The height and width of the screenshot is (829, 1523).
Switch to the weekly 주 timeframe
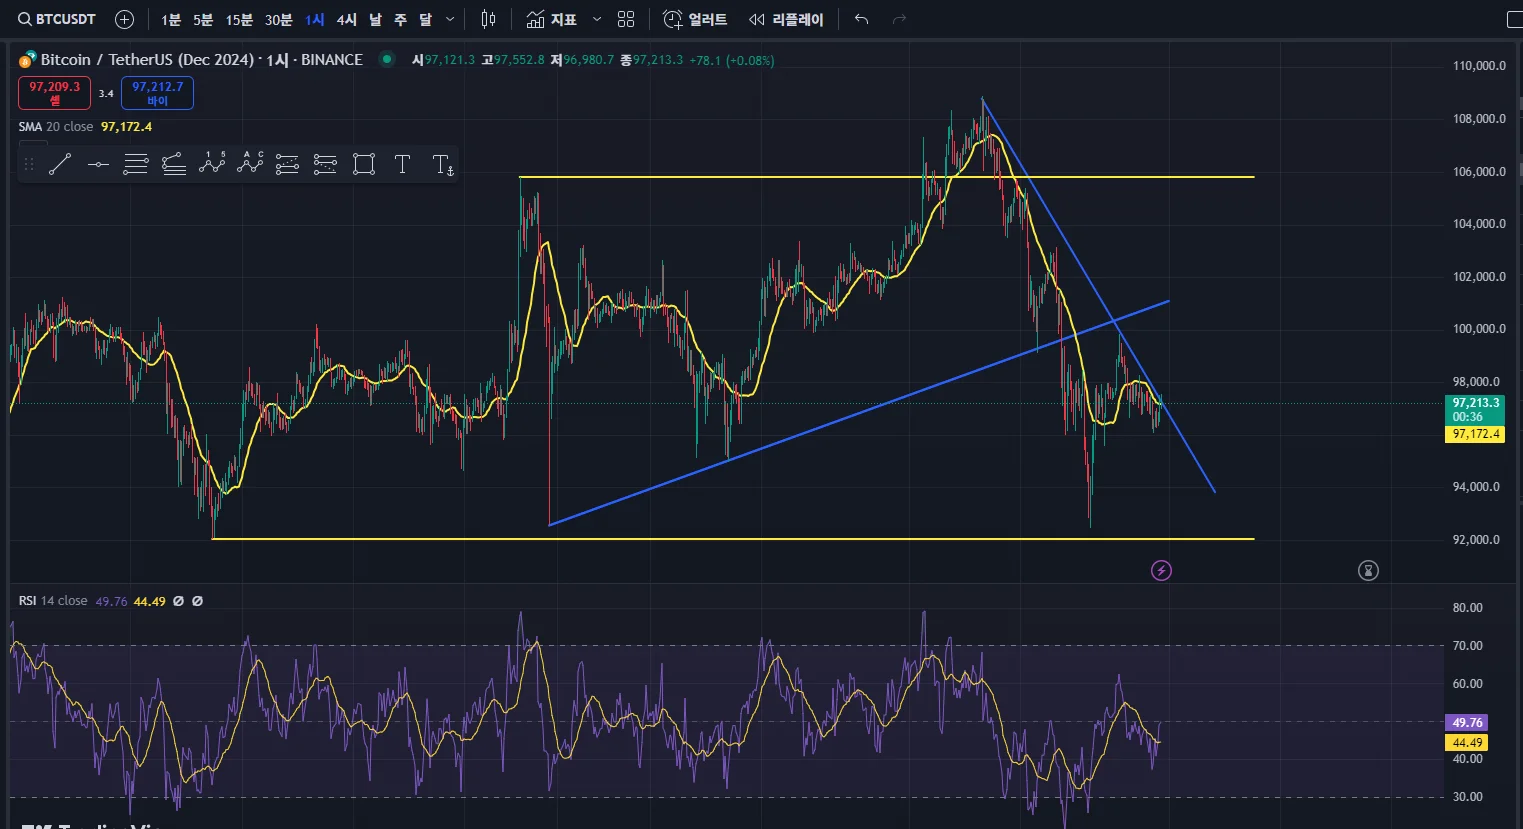(x=400, y=19)
